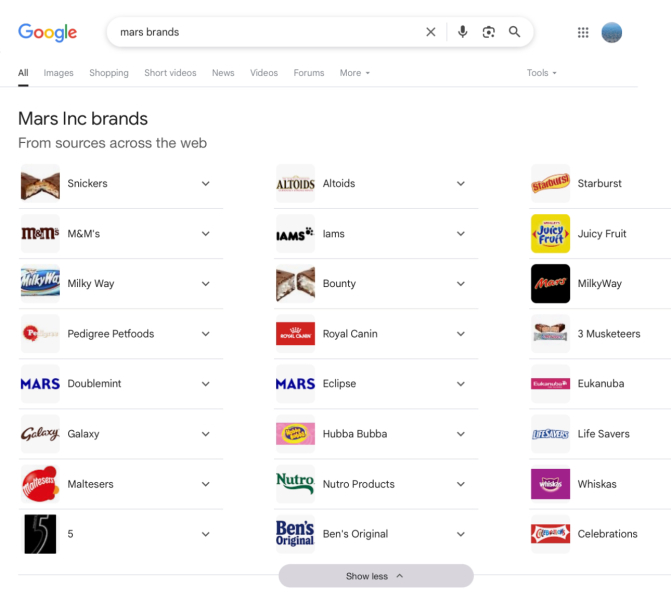Open the Tools dropdown
This screenshot has height=600, width=671.
click(x=541, y=73)
